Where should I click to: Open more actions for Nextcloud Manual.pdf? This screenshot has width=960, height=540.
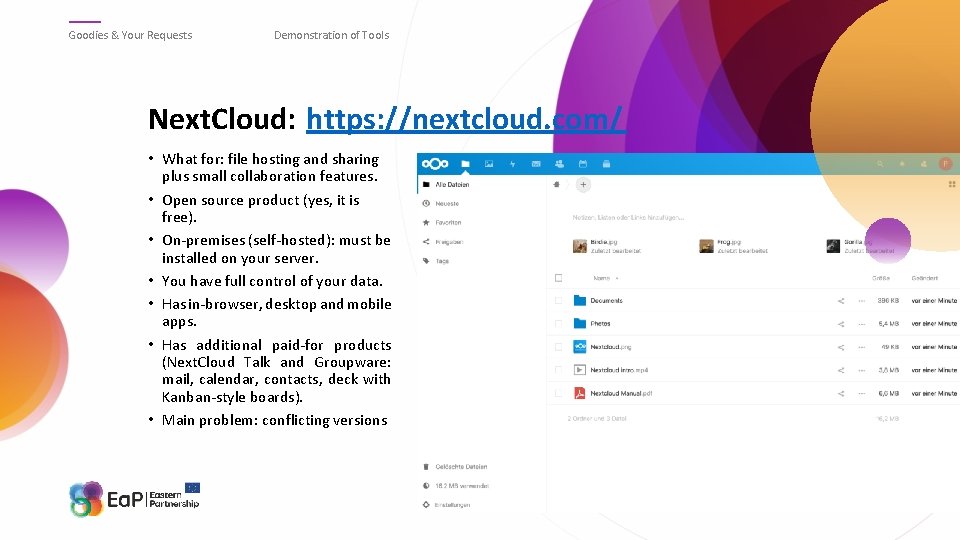click(x=861, y=394)
